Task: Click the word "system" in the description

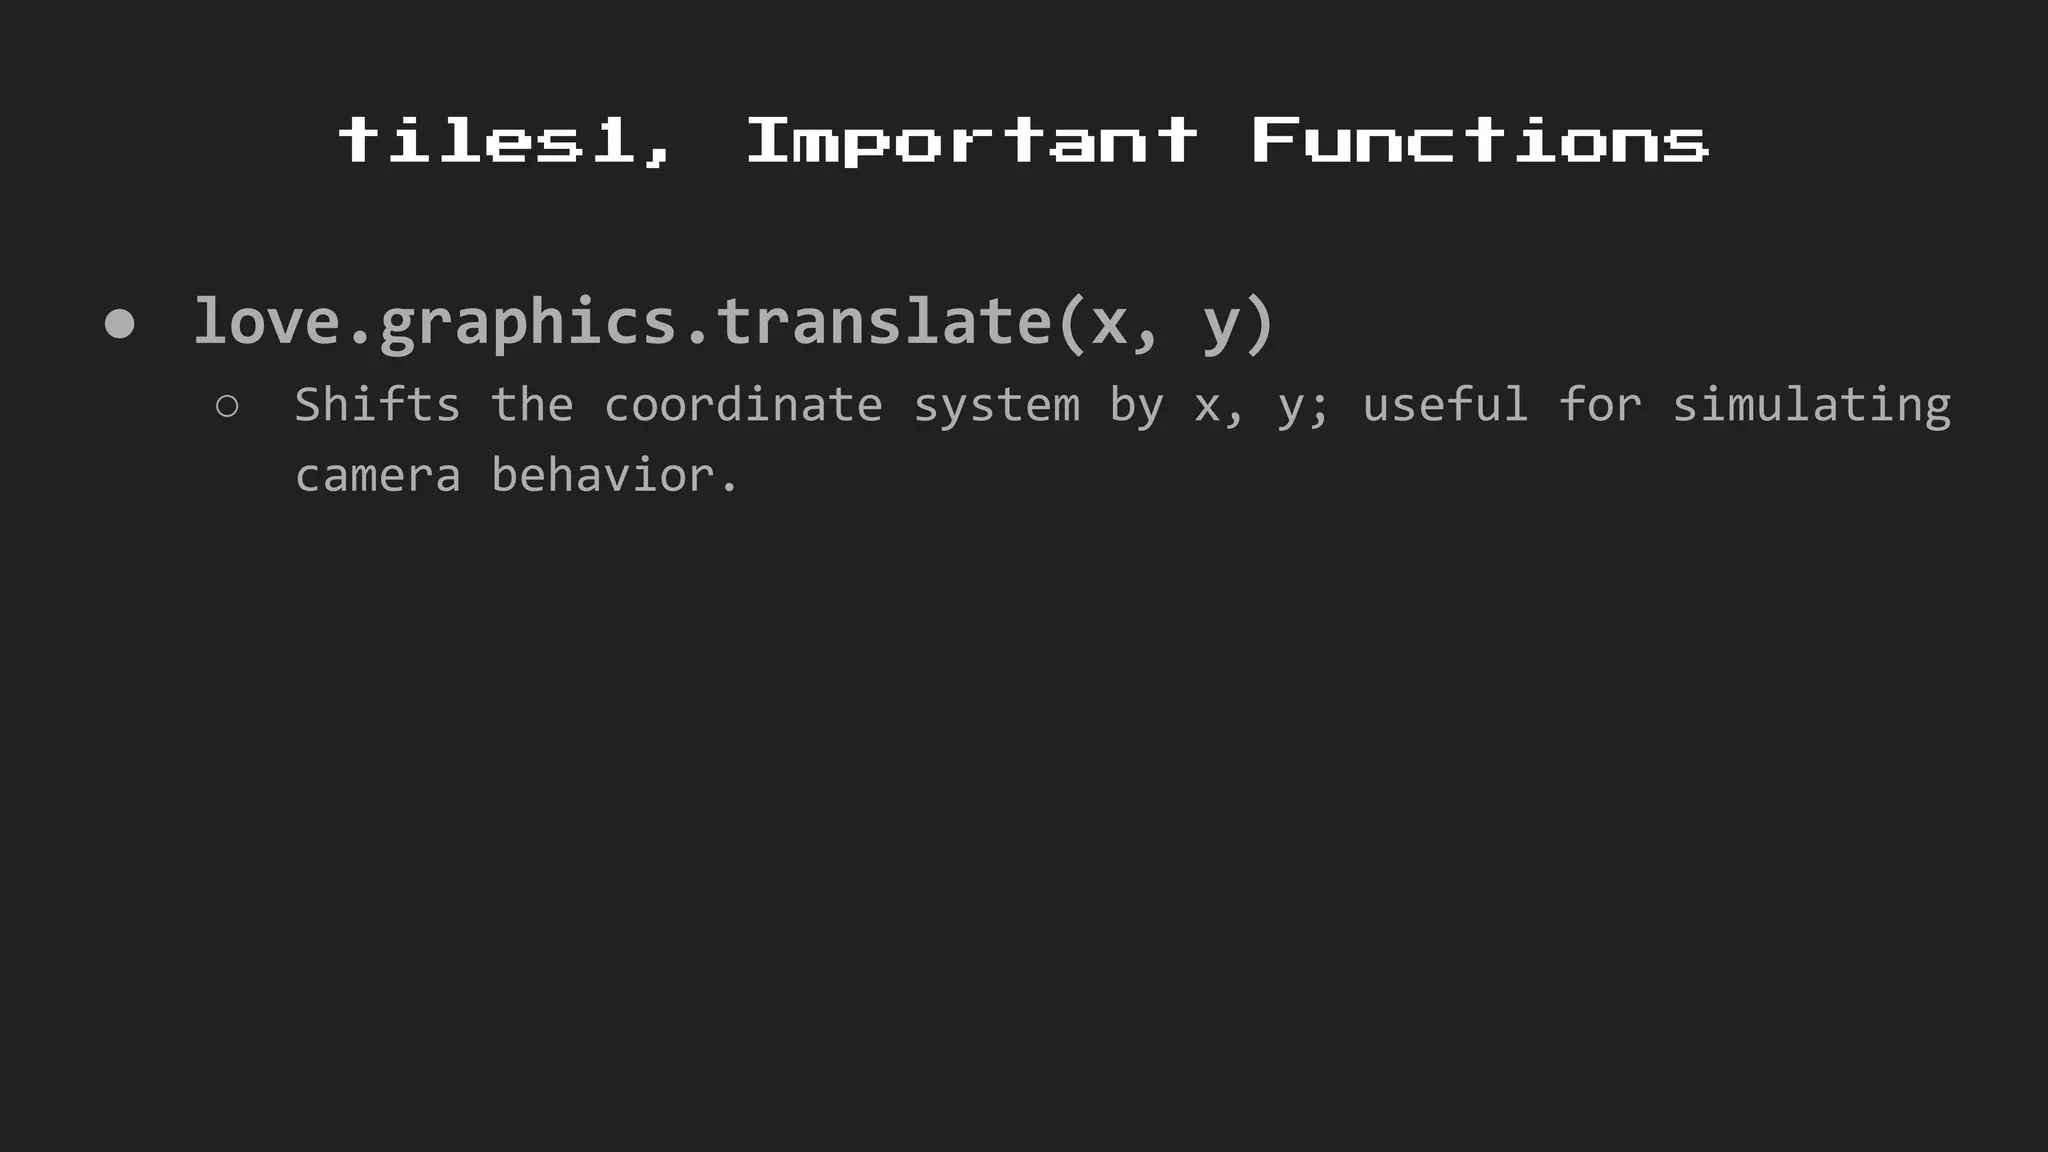Action: (996, 405)
